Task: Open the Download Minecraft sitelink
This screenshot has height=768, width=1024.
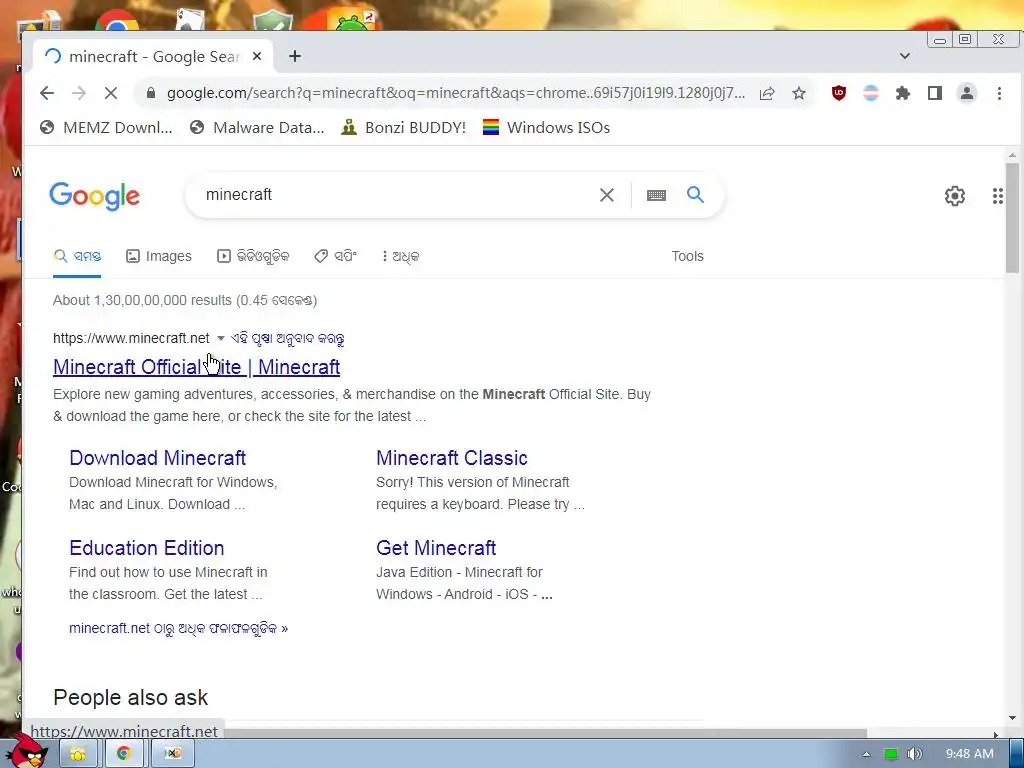Action: pos(157,458)
